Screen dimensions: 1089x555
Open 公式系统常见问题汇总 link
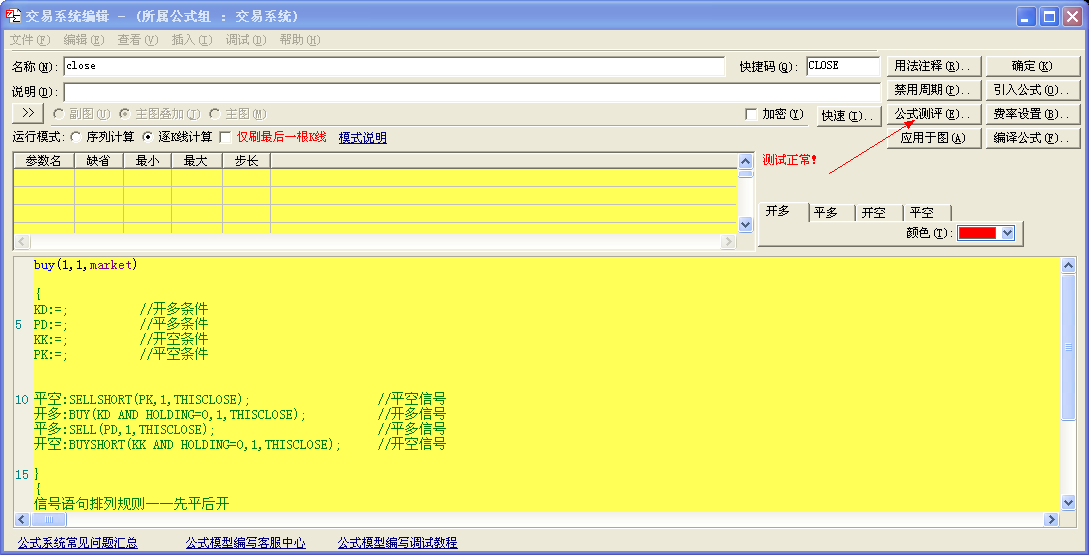pyautogui.click(x=77, y=543)
